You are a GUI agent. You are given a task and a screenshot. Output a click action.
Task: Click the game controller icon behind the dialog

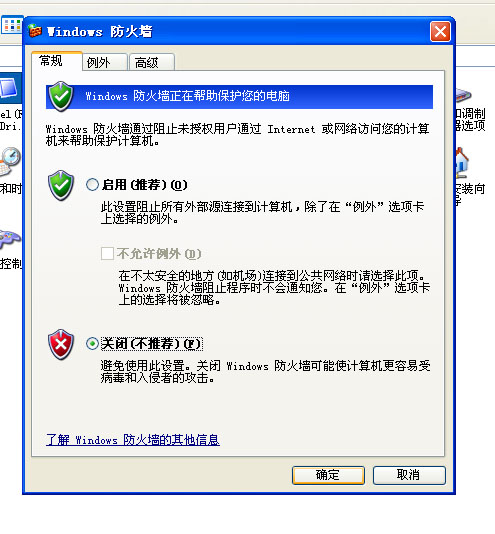click(x=10, y=239)
